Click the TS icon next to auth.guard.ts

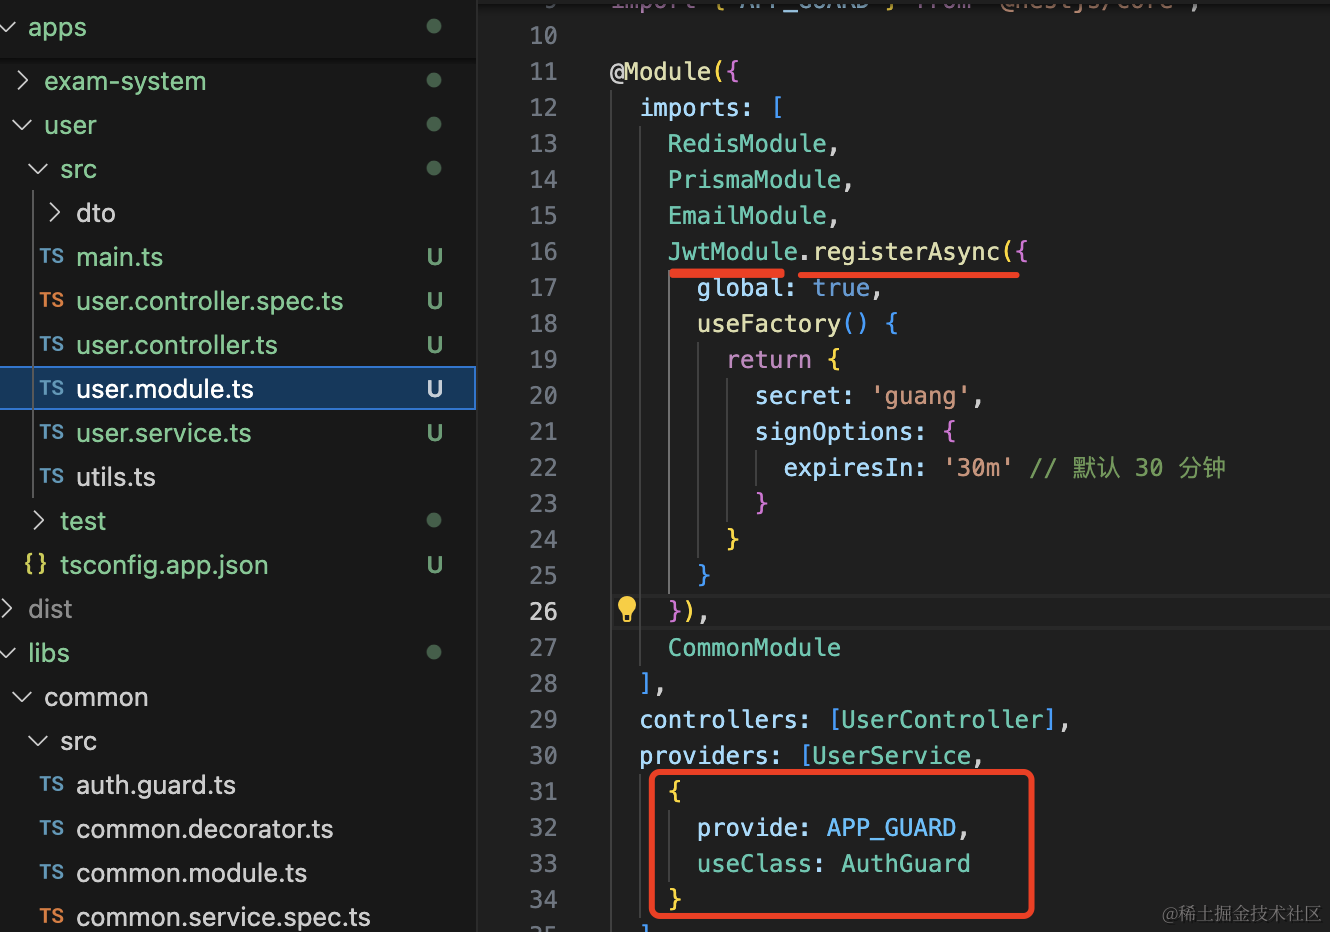[52, 785]
